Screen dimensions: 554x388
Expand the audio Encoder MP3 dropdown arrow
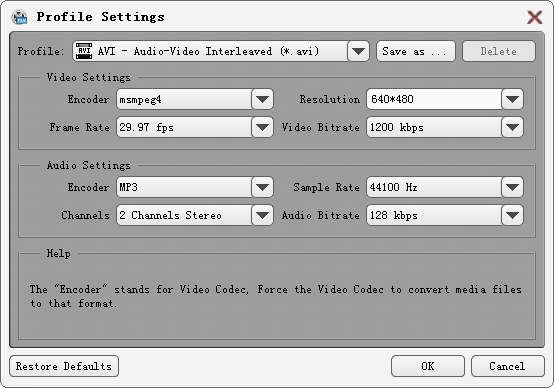(x=262, y=187)
